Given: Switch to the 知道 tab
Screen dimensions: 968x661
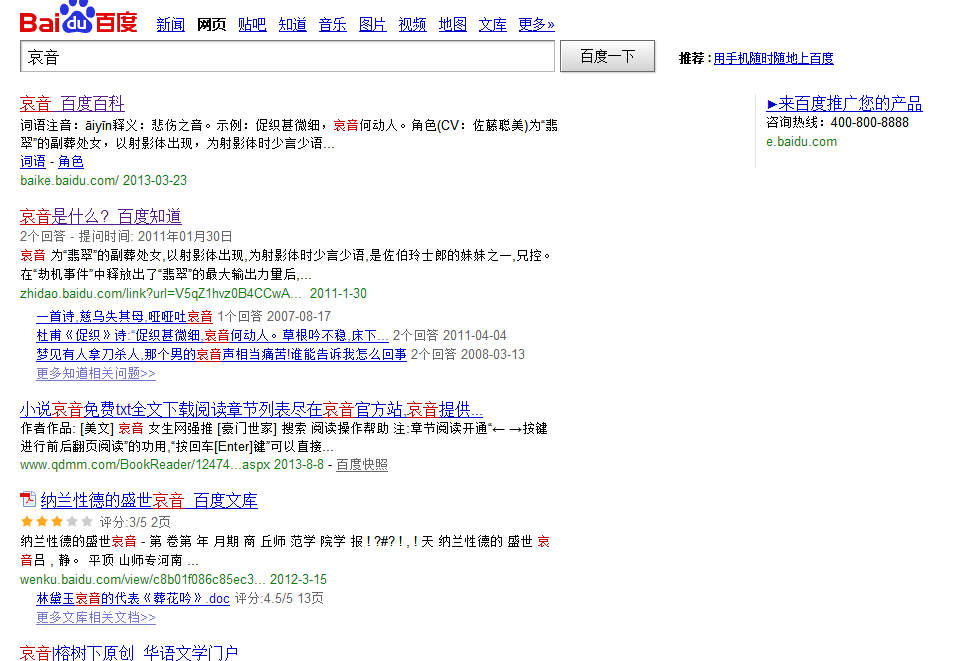Looking at the screenshot, I should click(x=293, y=25).
